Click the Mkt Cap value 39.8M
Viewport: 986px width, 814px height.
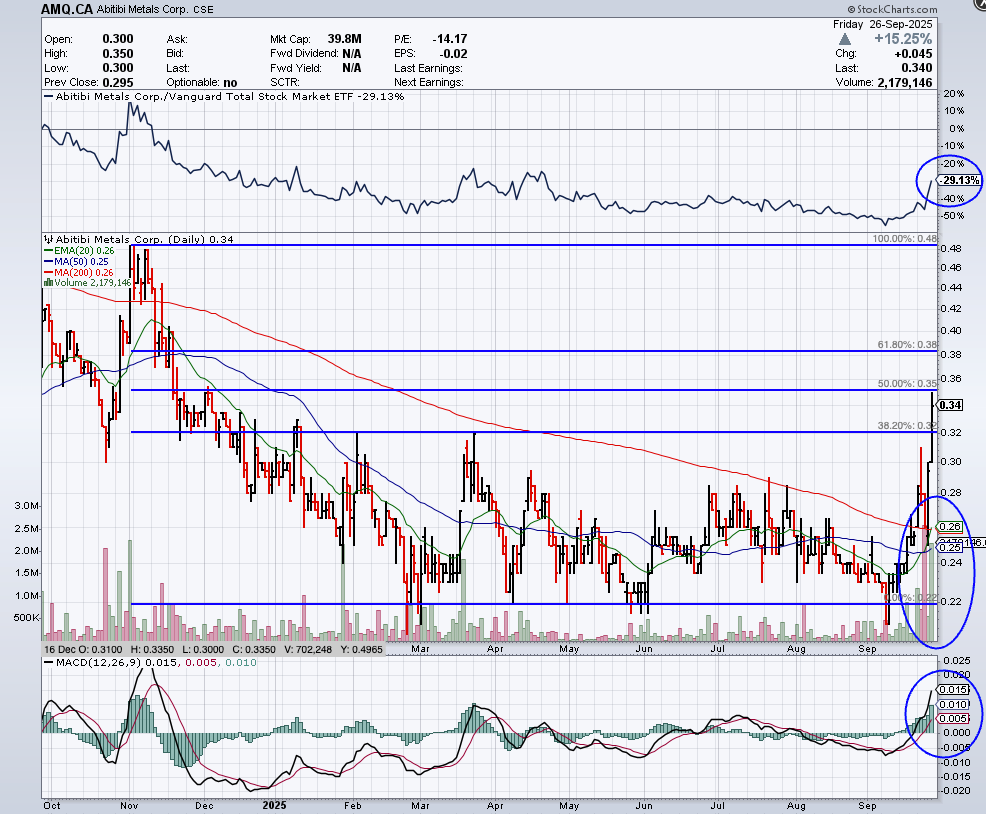344,39
